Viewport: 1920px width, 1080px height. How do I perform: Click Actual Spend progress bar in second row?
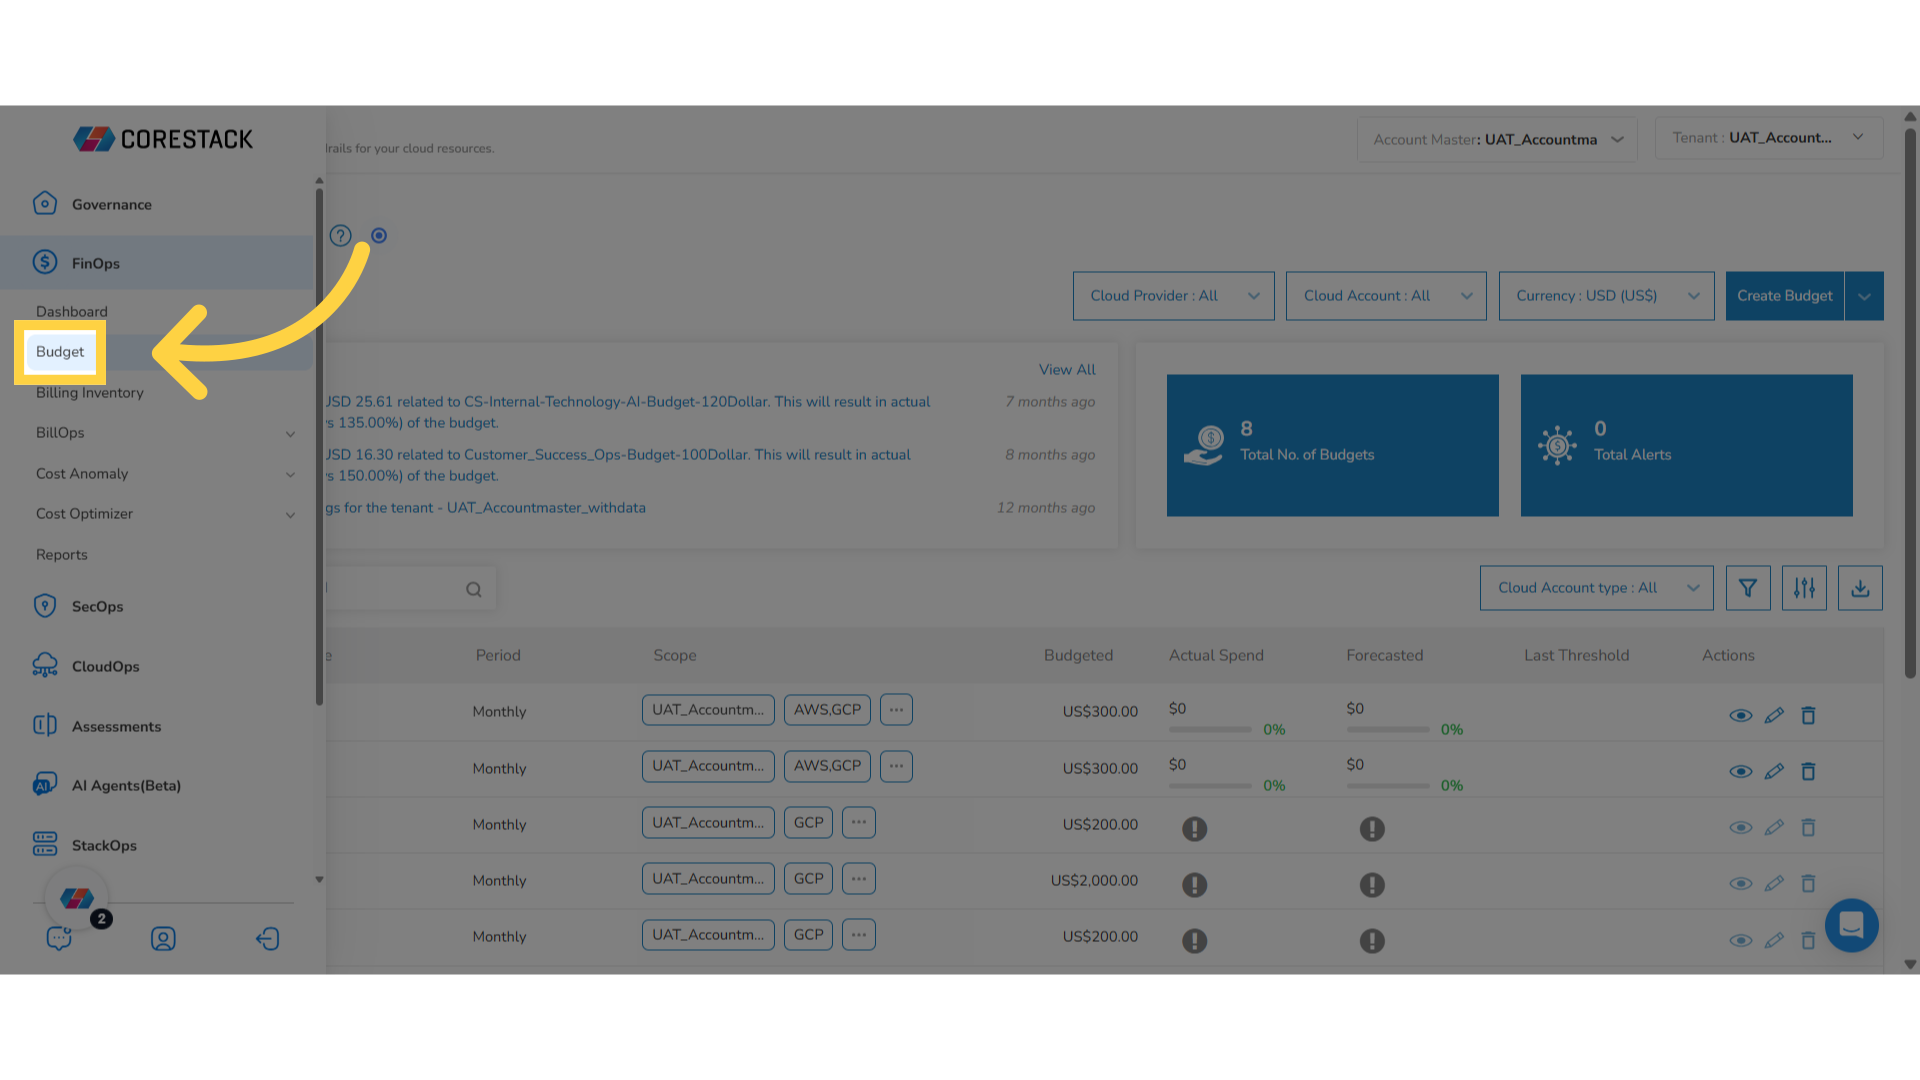tap(1210, 786)
